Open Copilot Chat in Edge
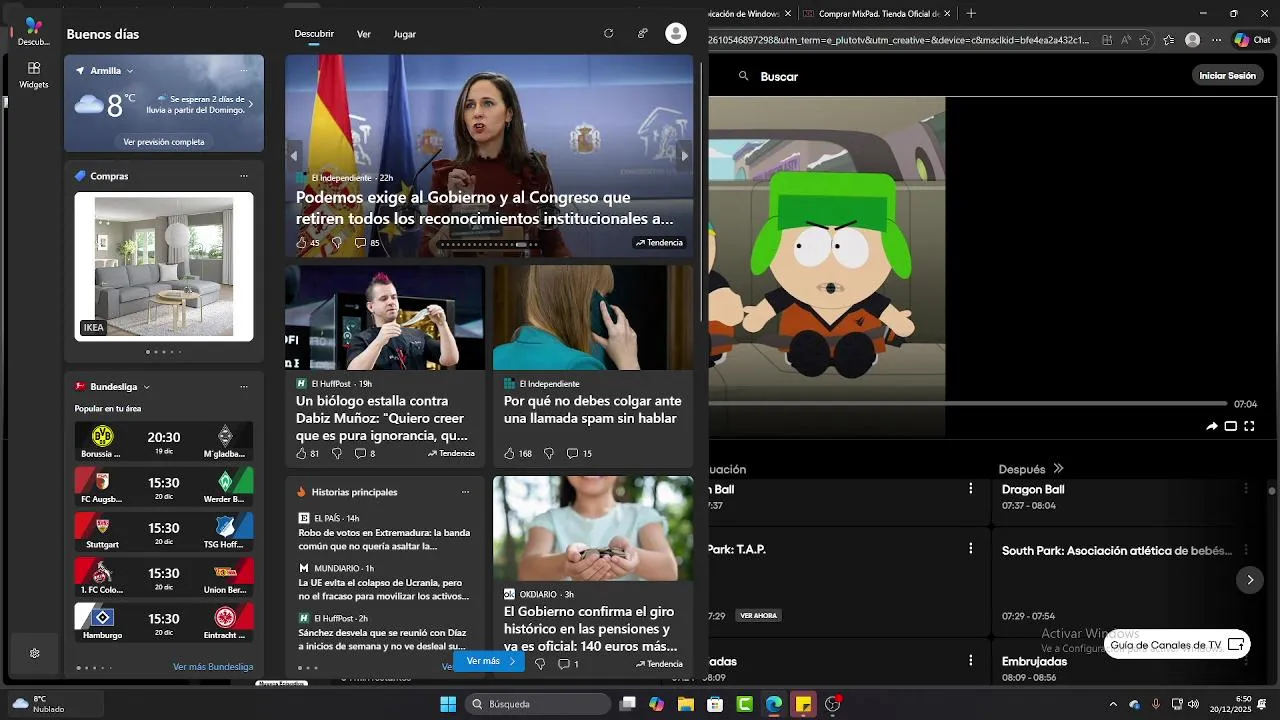The image size is (1280, 720). [1252, 40]
